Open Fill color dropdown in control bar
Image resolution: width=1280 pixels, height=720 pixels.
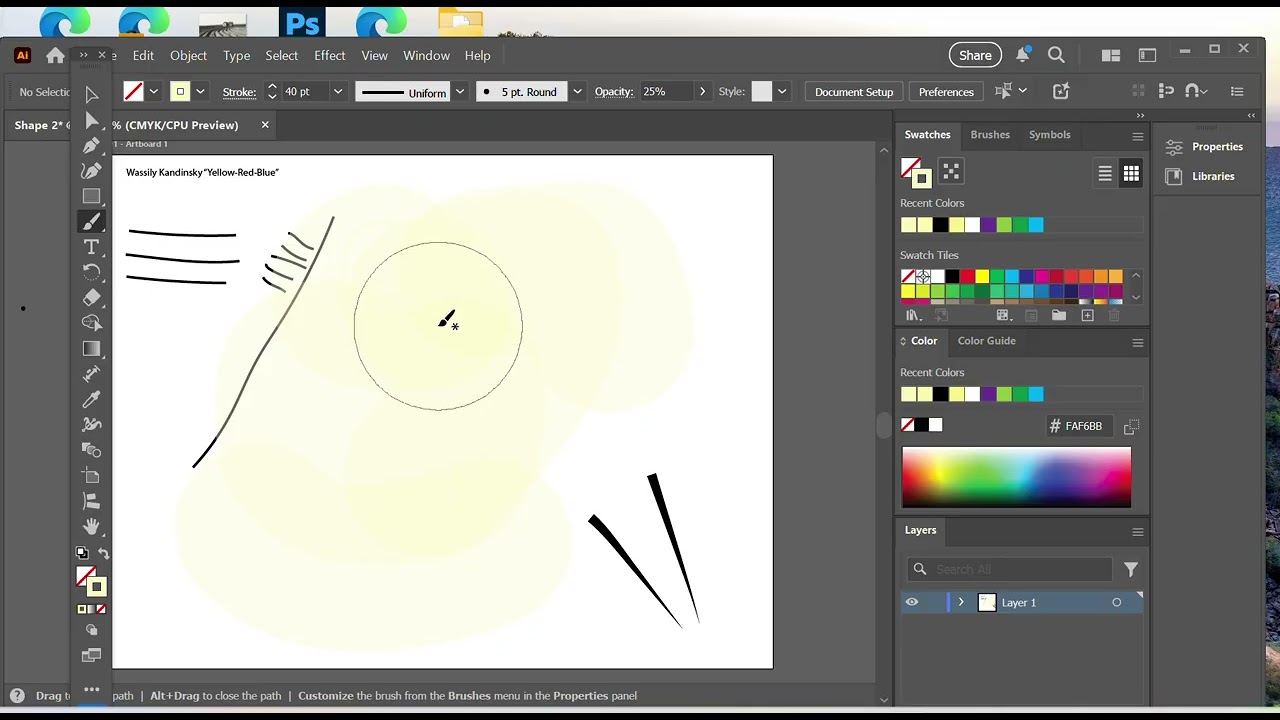click(x=154, y=92)
